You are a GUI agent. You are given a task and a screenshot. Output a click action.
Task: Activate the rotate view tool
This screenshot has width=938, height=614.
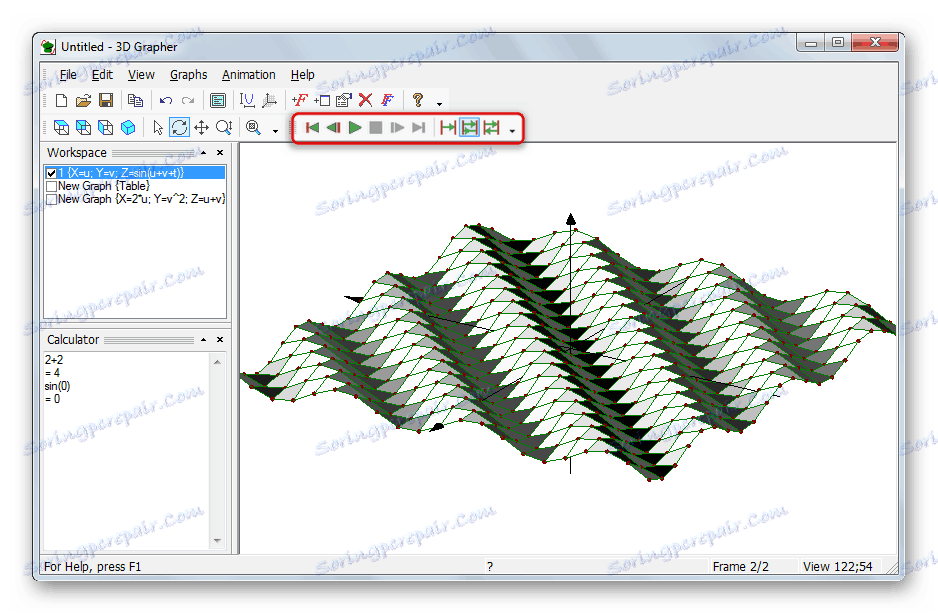[x=179, y=127]
